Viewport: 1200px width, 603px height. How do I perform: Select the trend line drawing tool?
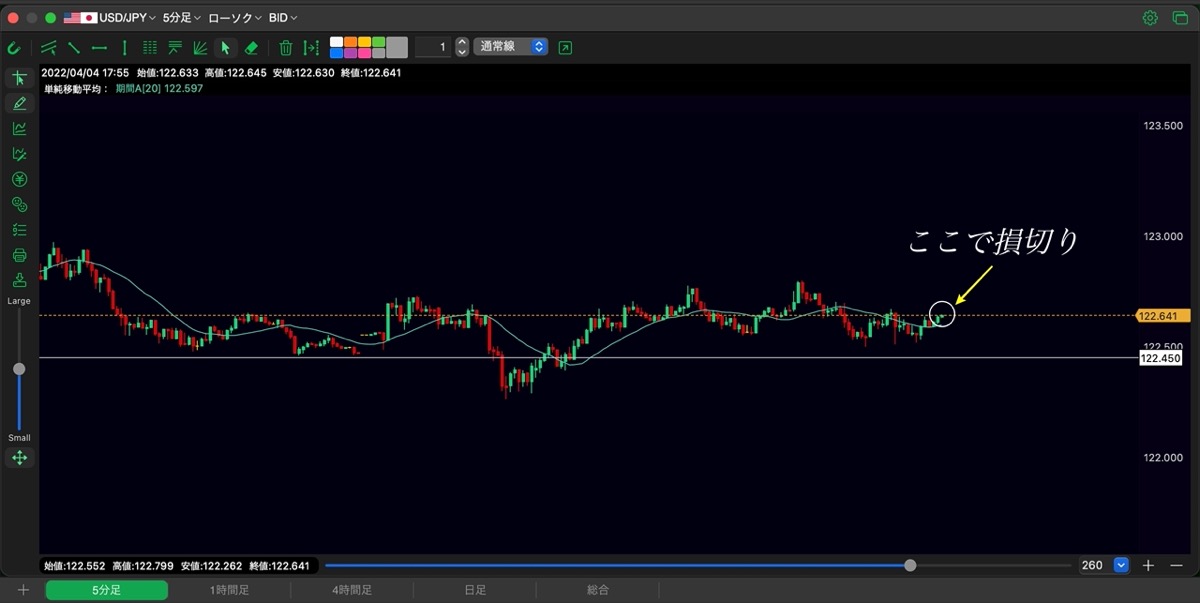tap(74, 47)
